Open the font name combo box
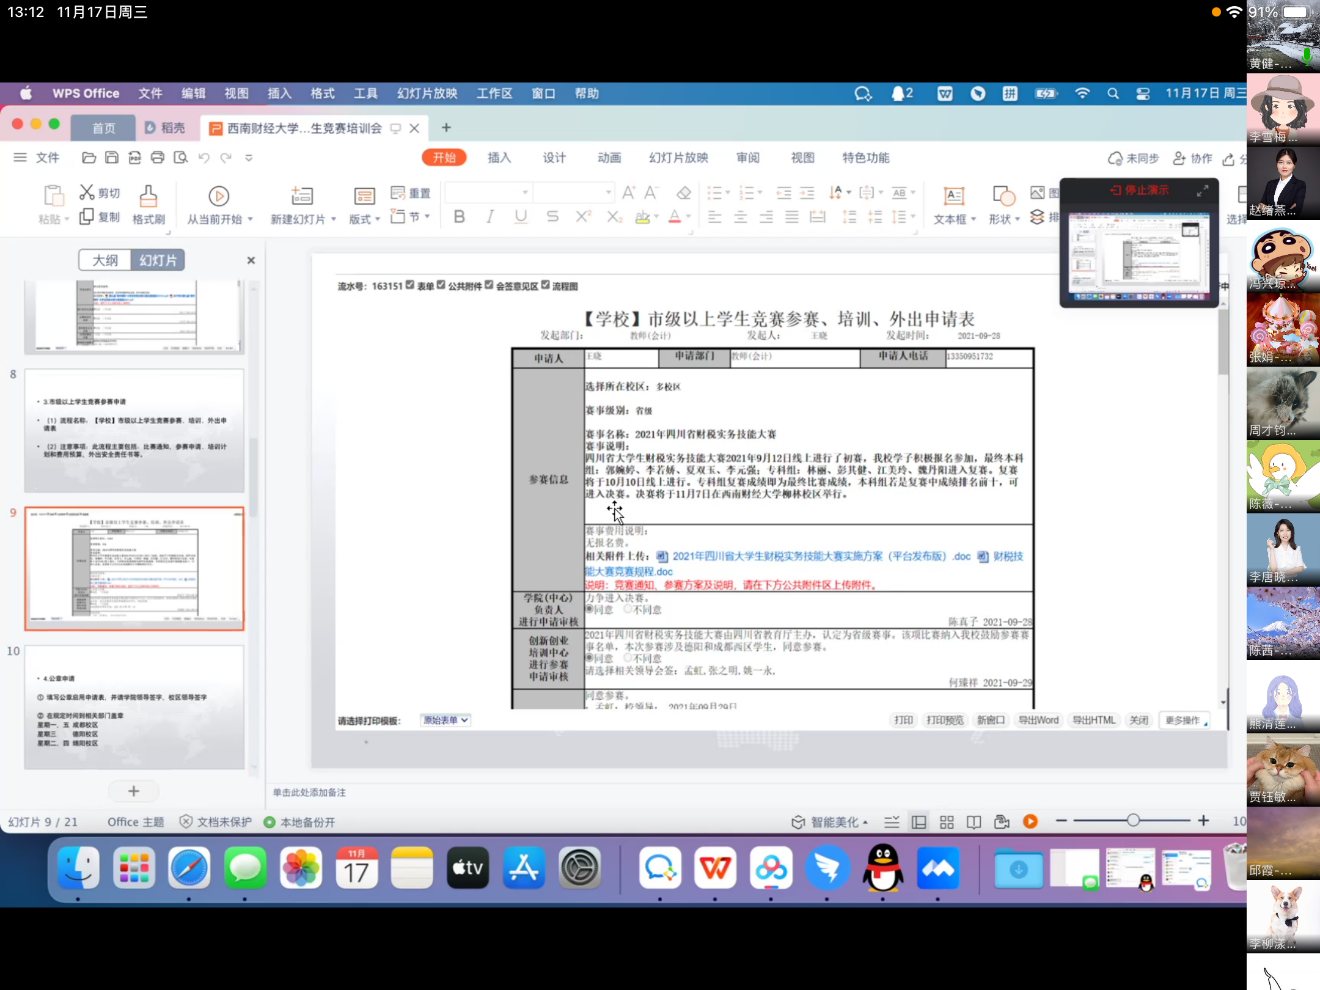Screen dimensions: 1320x990 point(488,192)
